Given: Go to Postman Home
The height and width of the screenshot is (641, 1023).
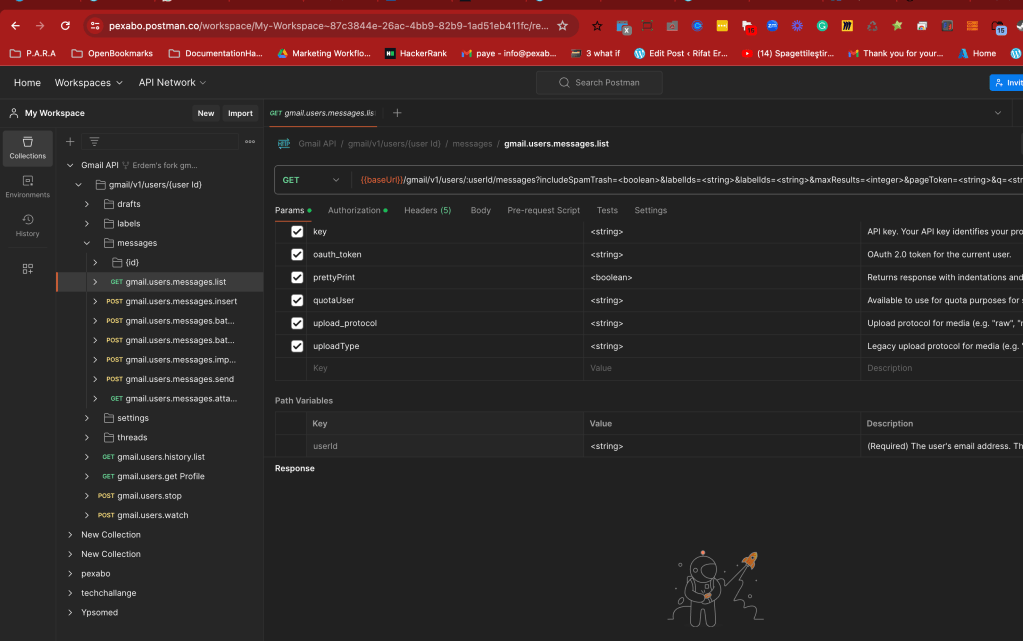Looking at the screenshot, I should click(27, 83).
